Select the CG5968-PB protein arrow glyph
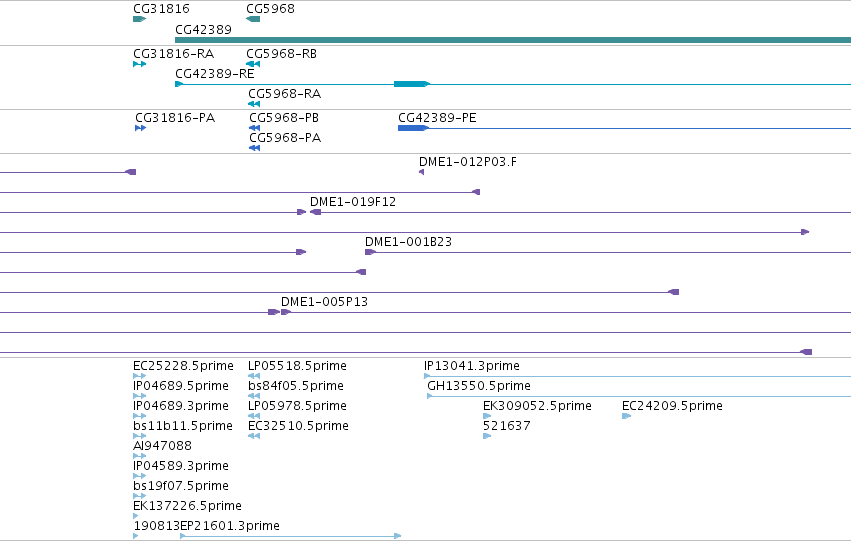This screenshot has height=541, width=851. click(255, 128)
